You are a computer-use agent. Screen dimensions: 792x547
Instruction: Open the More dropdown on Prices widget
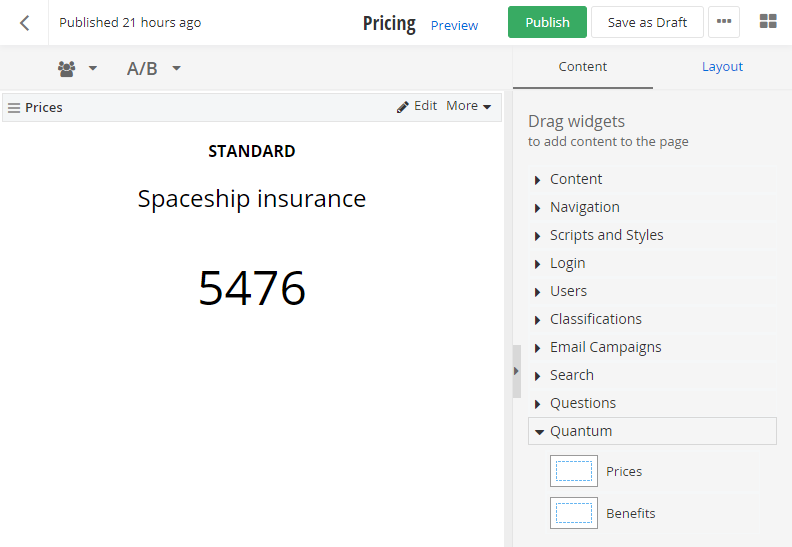click(x=468, y=106)
